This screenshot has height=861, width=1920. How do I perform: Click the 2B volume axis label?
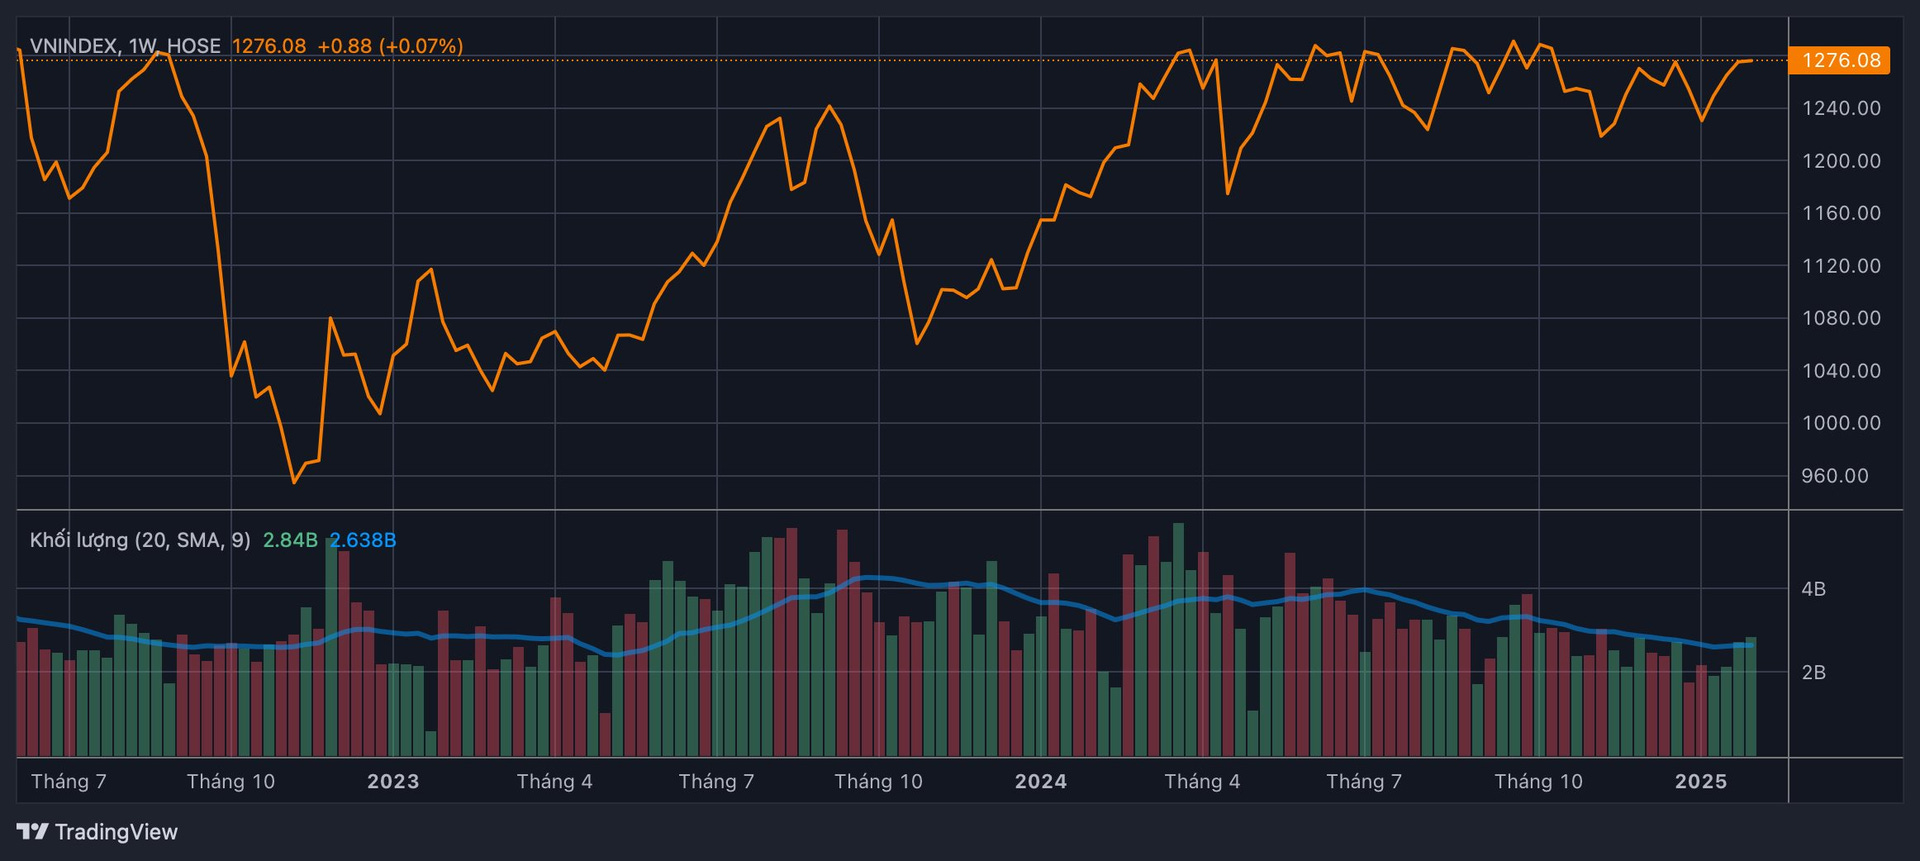pyautogui.click(x=1814, y=673)
